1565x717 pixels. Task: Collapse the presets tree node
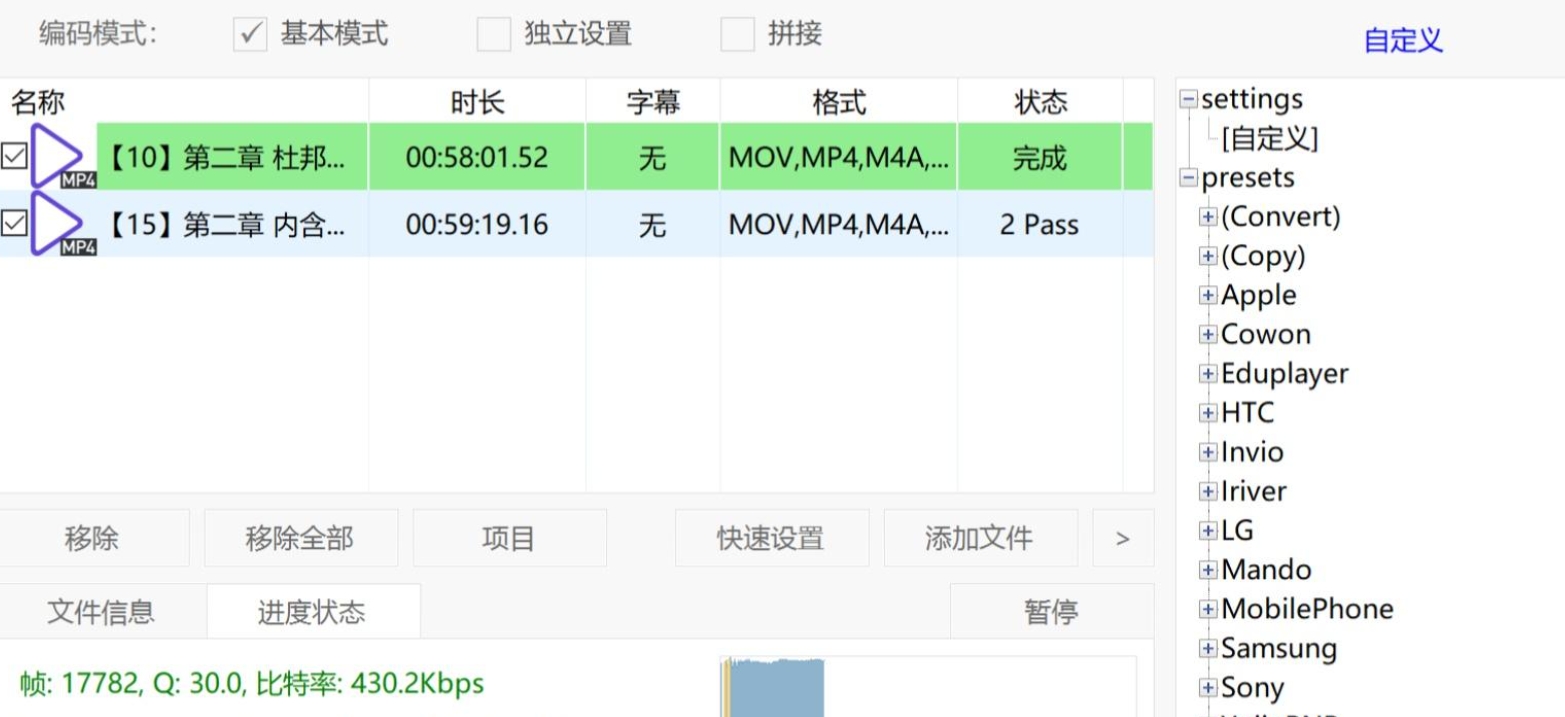tap(1188, 178)
